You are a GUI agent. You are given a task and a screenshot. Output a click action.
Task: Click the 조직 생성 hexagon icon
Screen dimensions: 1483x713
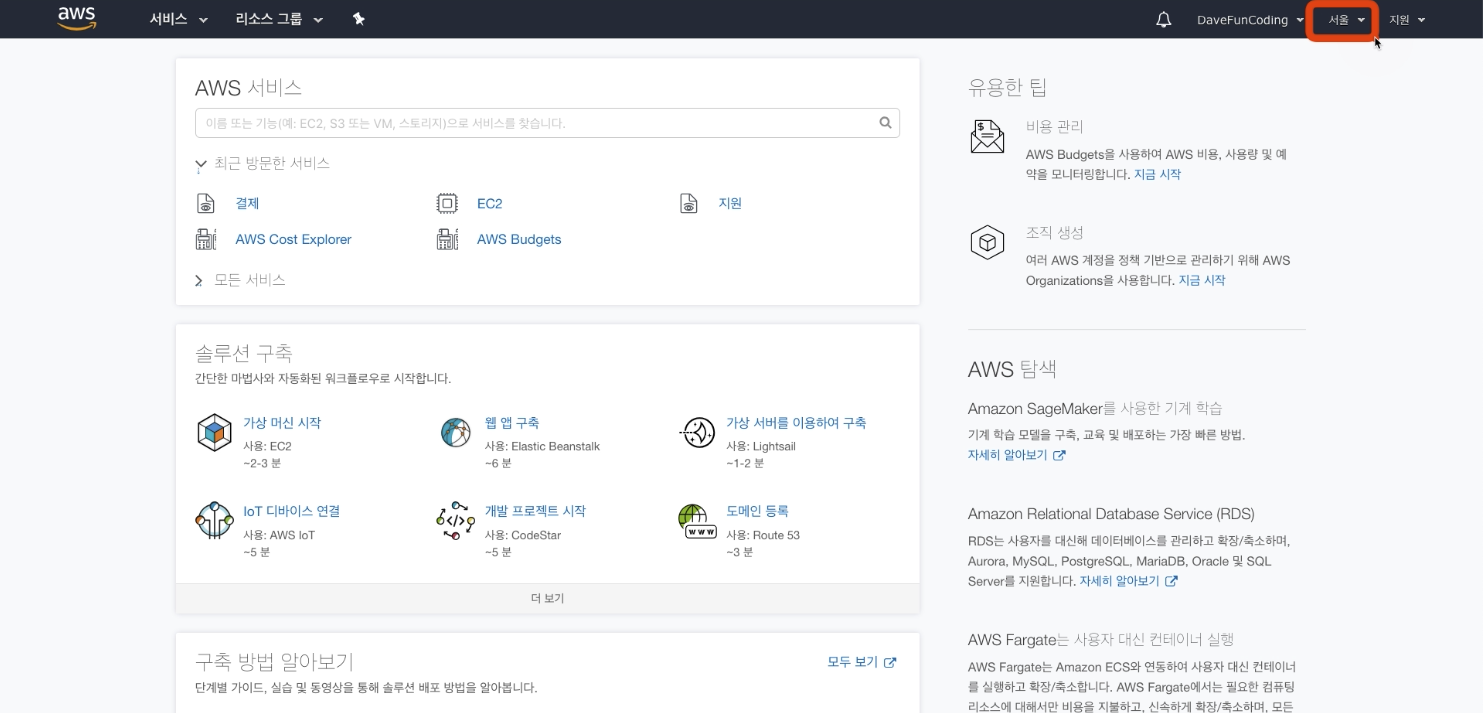coord(987,243)
